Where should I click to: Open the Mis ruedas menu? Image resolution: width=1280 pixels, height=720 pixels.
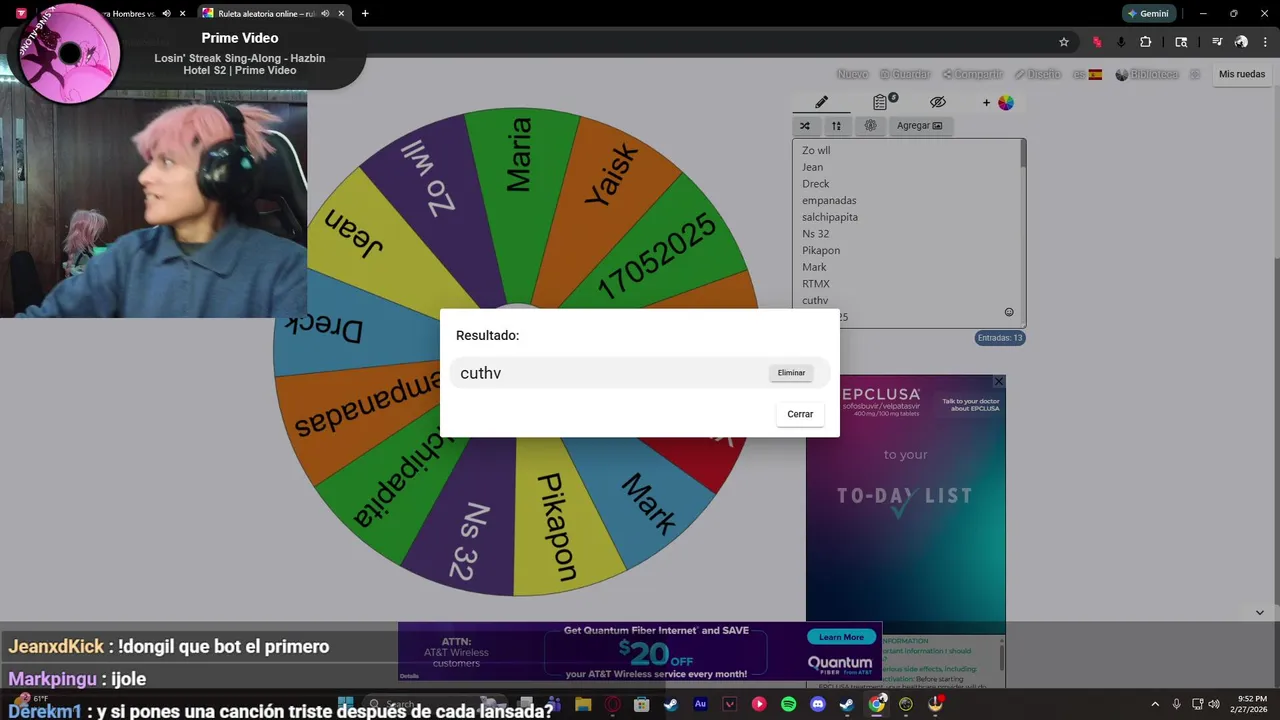[1242, 74]
